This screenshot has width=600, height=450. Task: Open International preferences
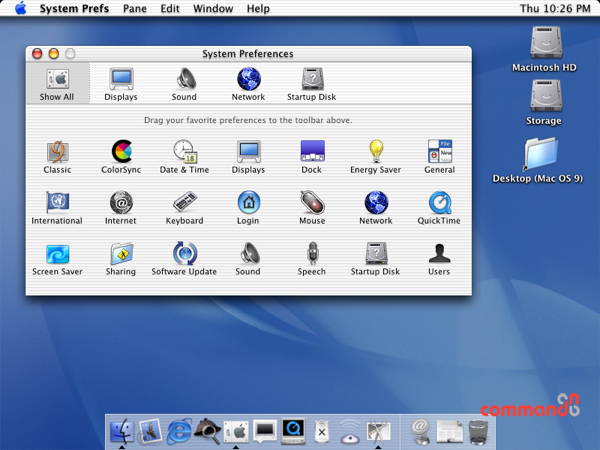coord(57,208)
